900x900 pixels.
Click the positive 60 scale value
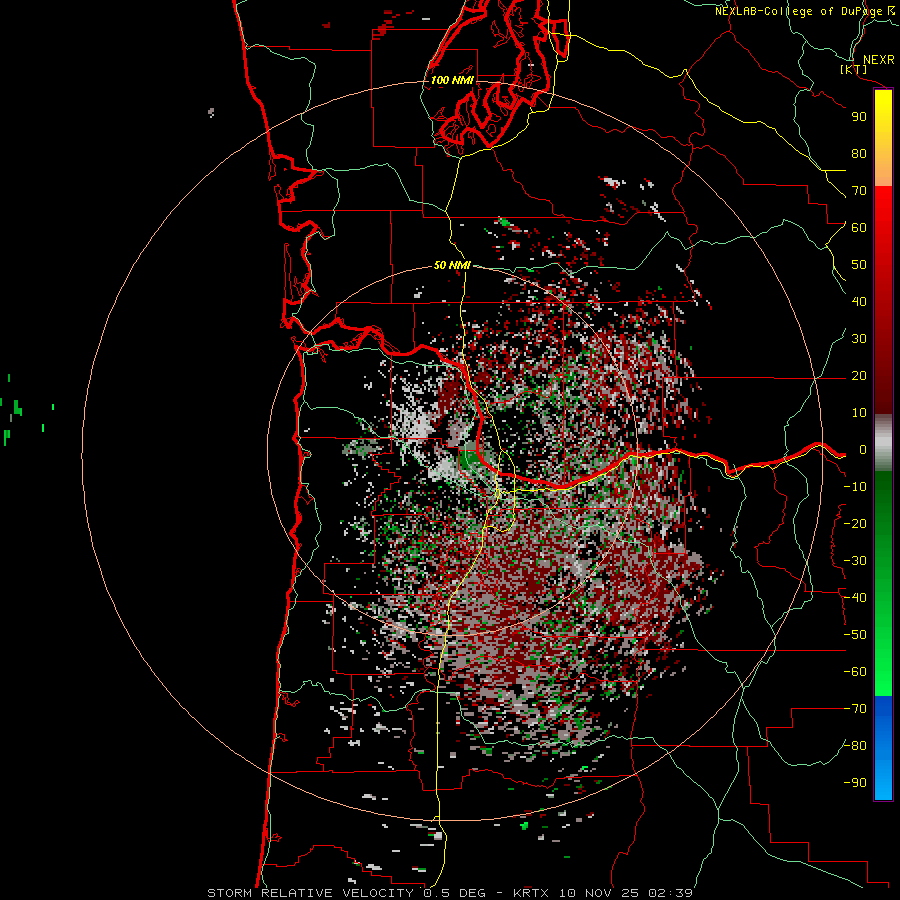point(859,227)
